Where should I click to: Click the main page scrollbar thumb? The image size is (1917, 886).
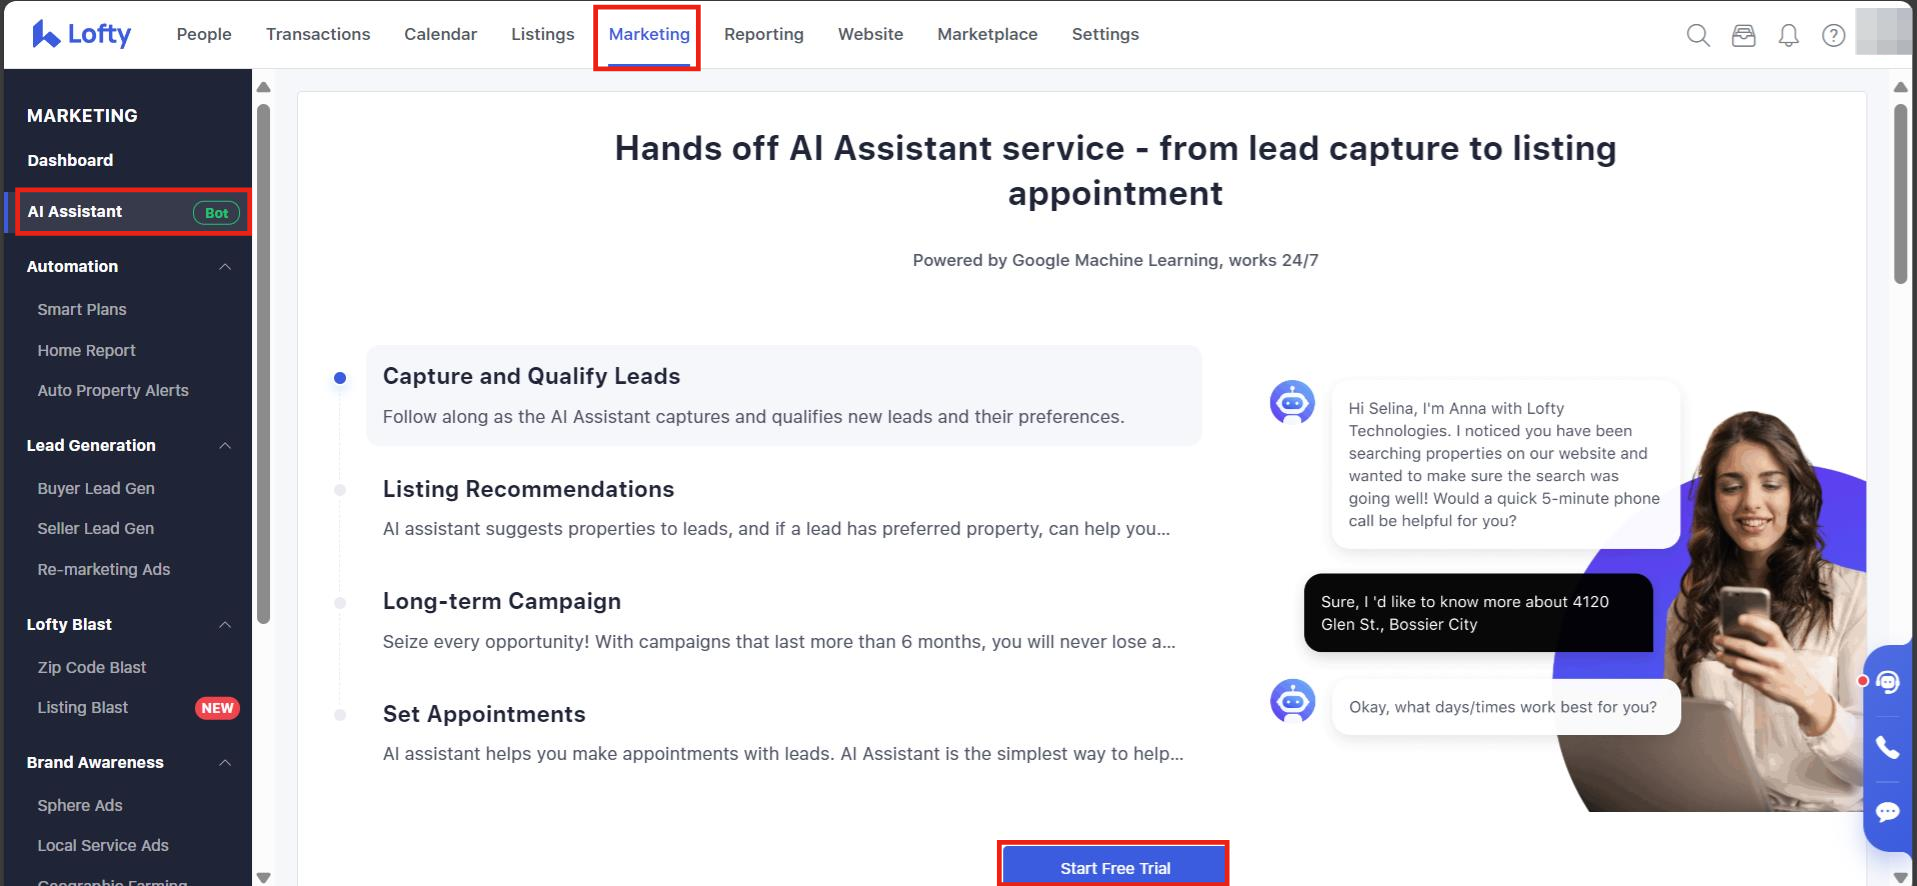coord(1900,194)
